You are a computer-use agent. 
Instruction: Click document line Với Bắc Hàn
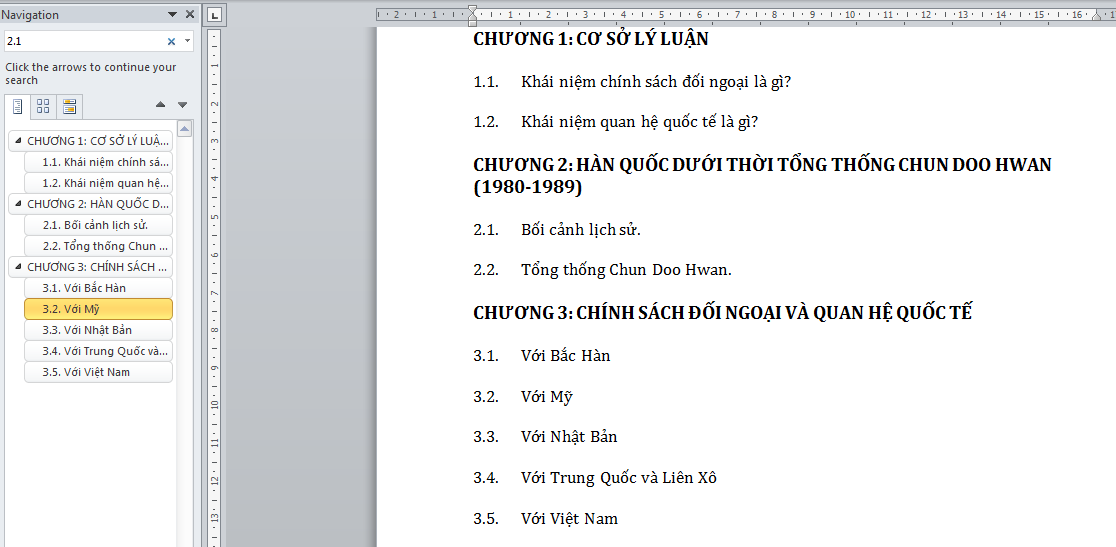tap(566, 356)
